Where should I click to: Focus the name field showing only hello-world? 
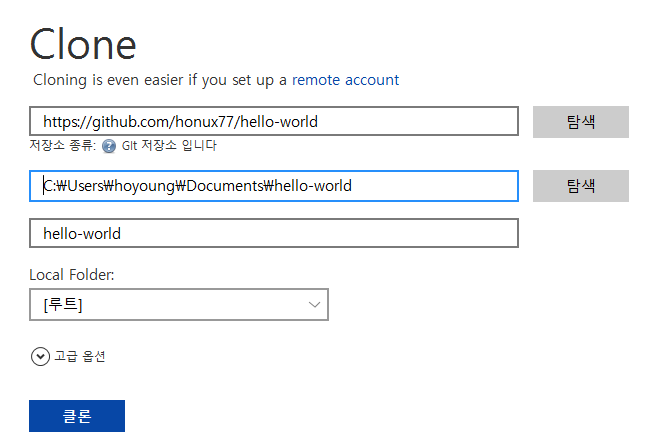pyautogui.click(x=274, y=233)
